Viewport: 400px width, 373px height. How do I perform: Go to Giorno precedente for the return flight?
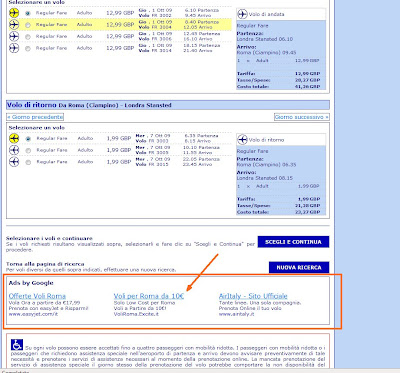tap(35, 117)
